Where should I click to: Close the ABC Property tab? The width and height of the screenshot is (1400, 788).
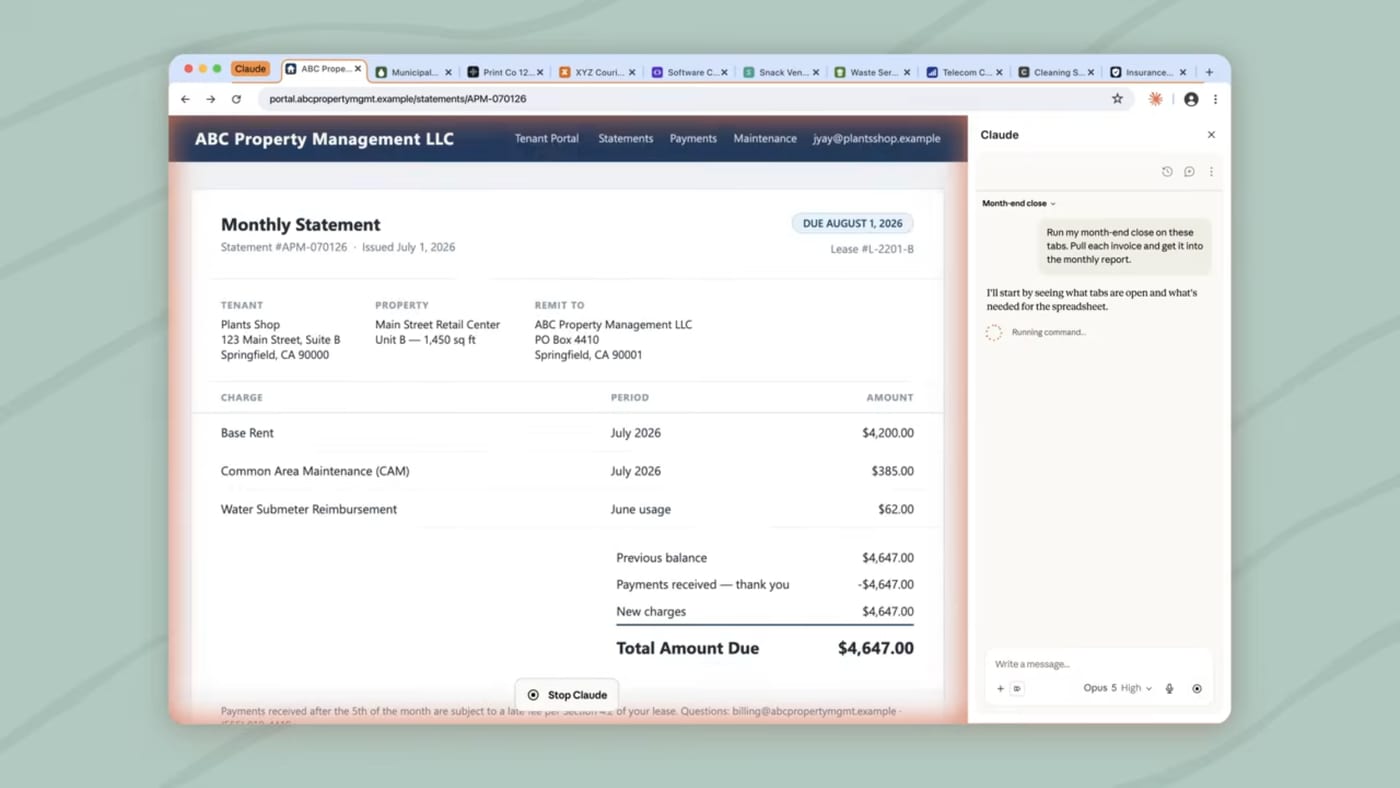pos(358,69)
